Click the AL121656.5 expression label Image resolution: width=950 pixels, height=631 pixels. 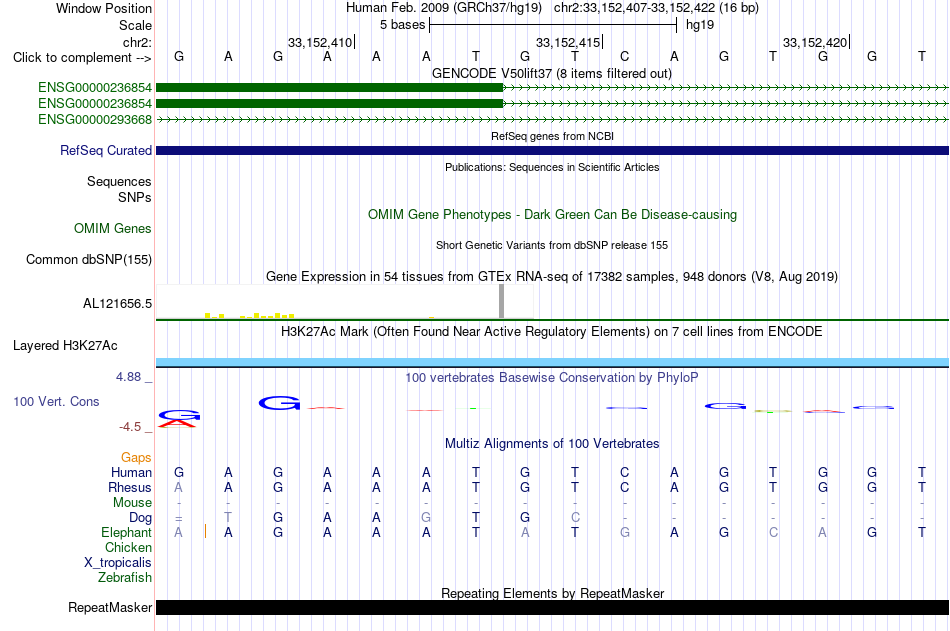pyautogui.click(x=117, y=304)
